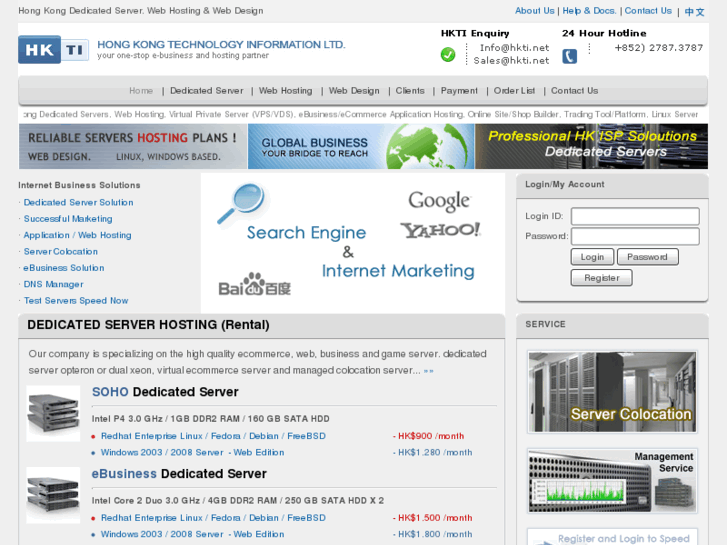Screen dimensions: 727x545
Task: Click the HKTI logo
Action: tap(53, 49)
